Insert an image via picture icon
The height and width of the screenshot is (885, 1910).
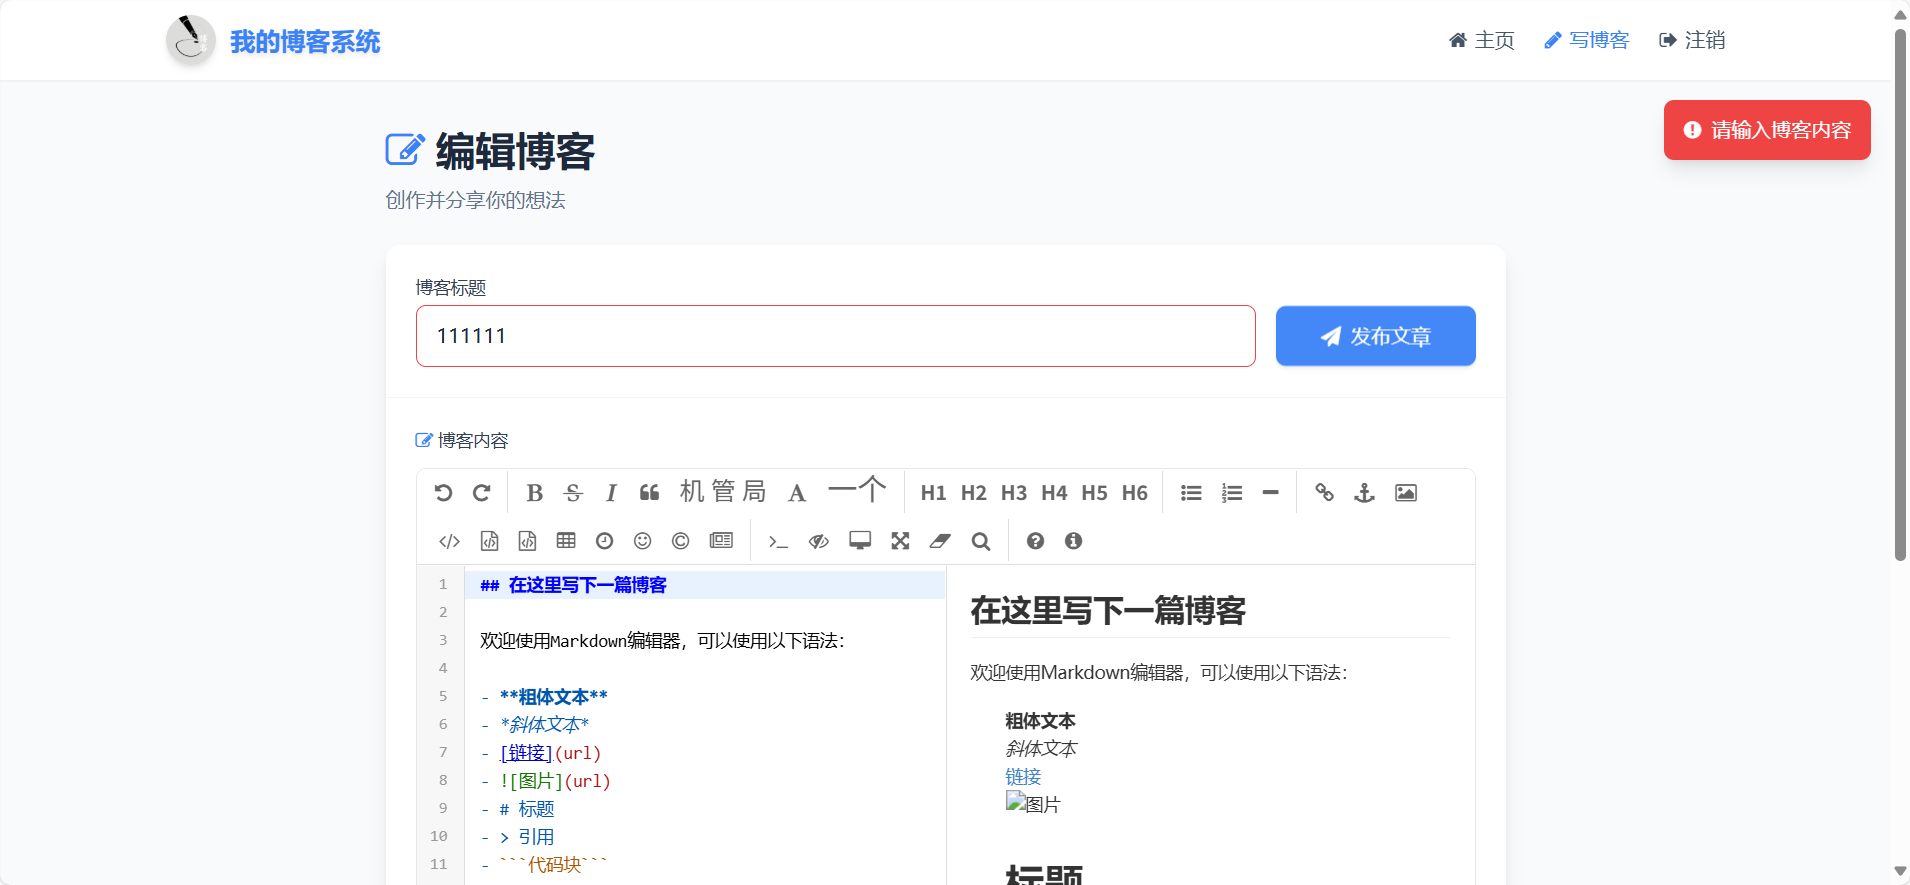(1406, 493)
